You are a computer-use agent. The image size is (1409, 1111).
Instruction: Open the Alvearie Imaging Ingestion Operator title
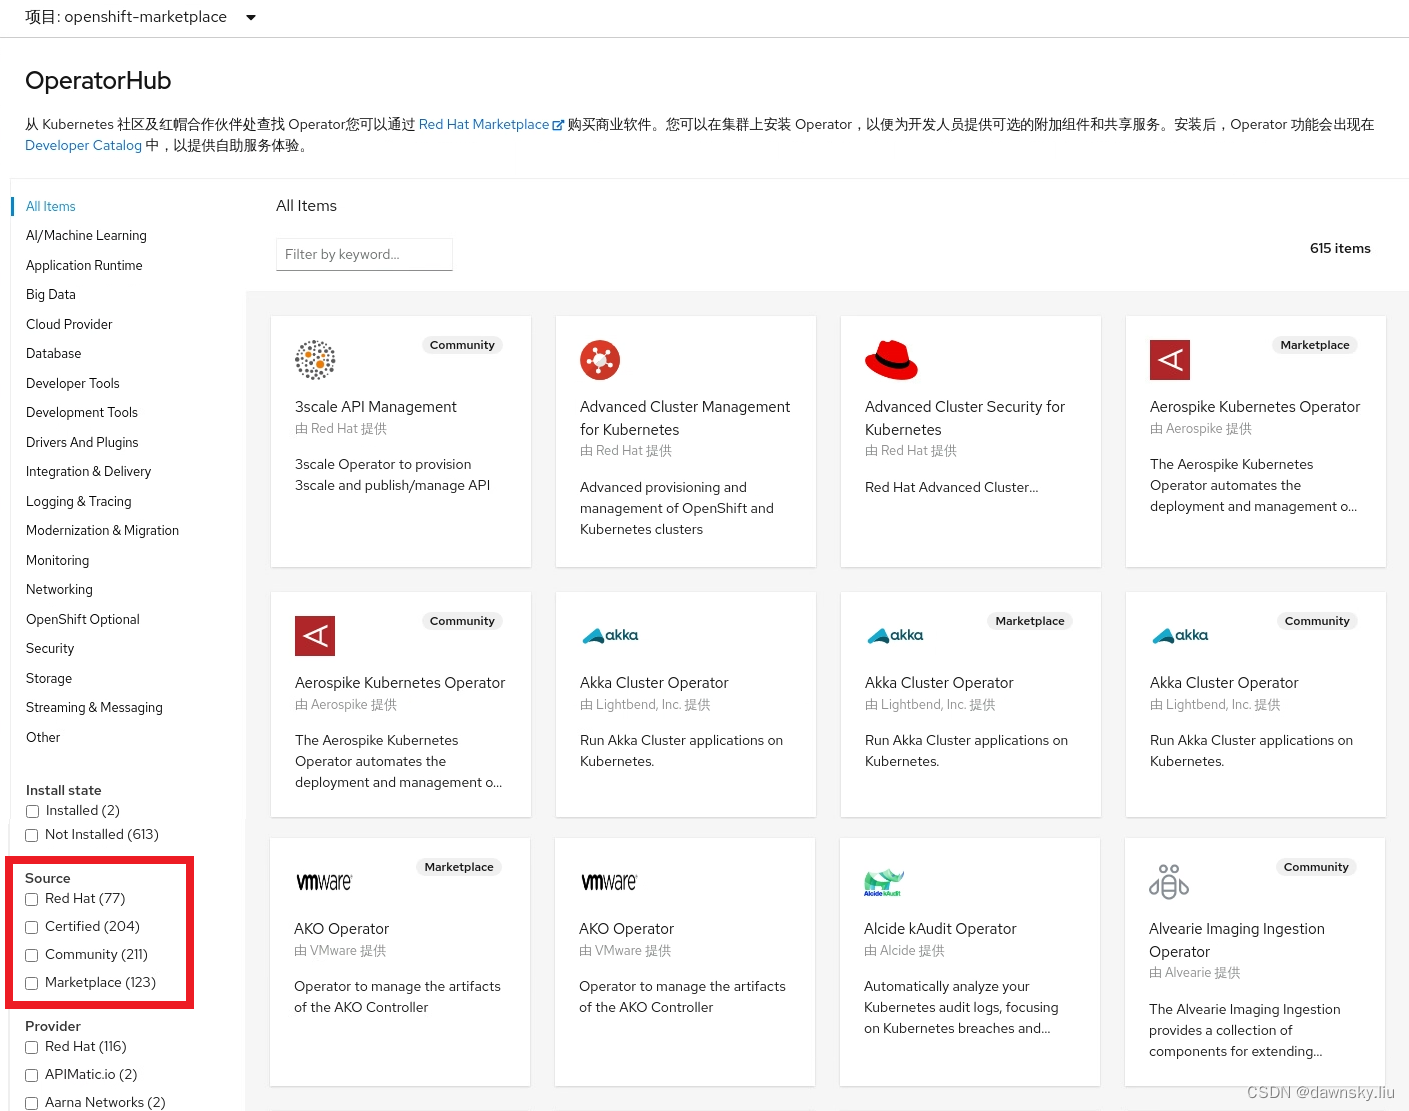click(1237, 940)
